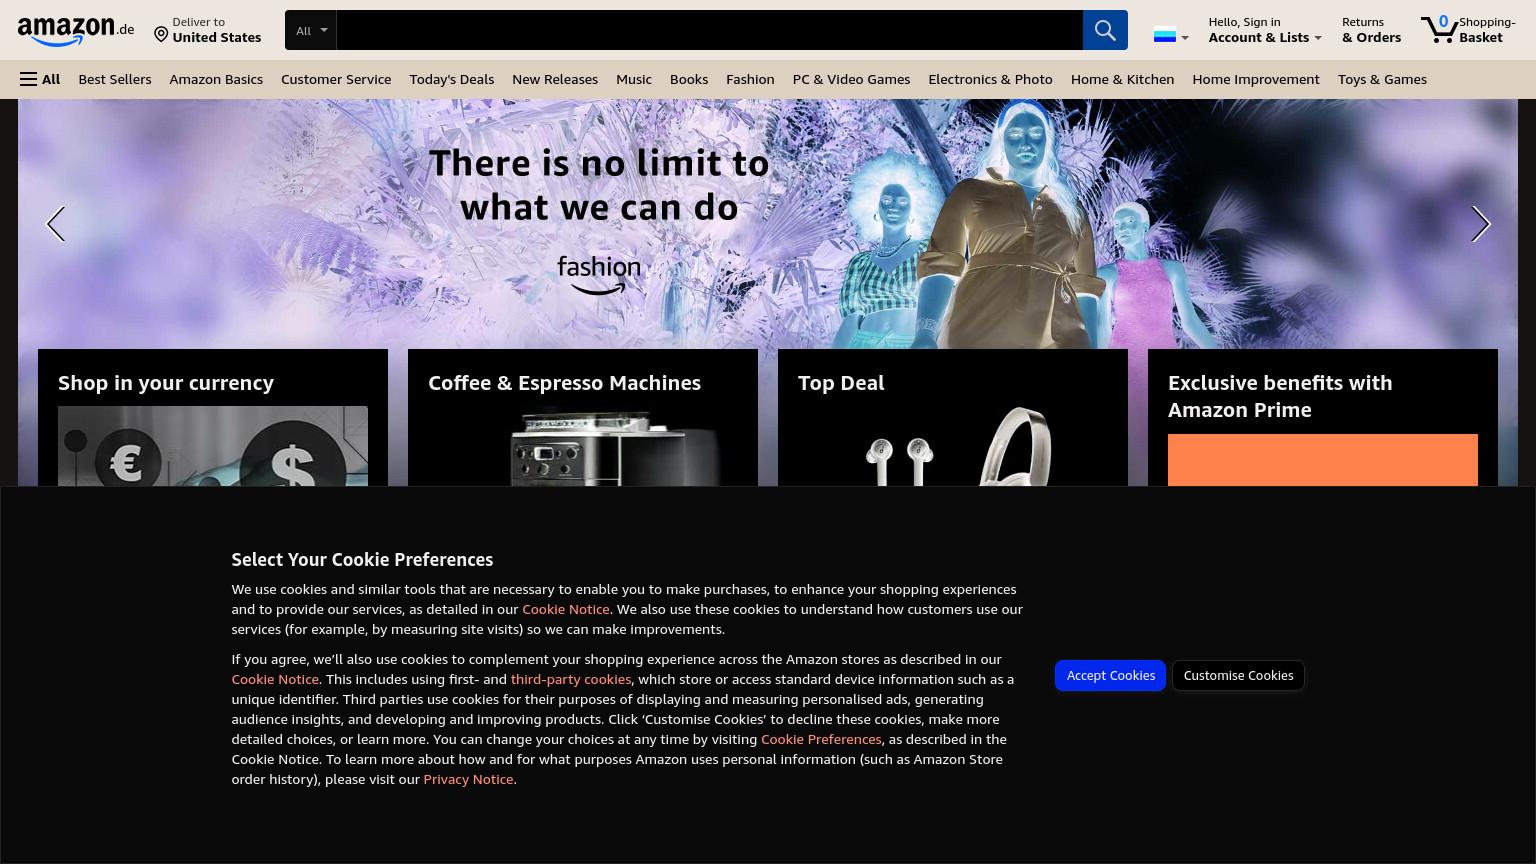1536x864 pixels.
Task: Open the Privacy Notice link
Action: point(468,779)
